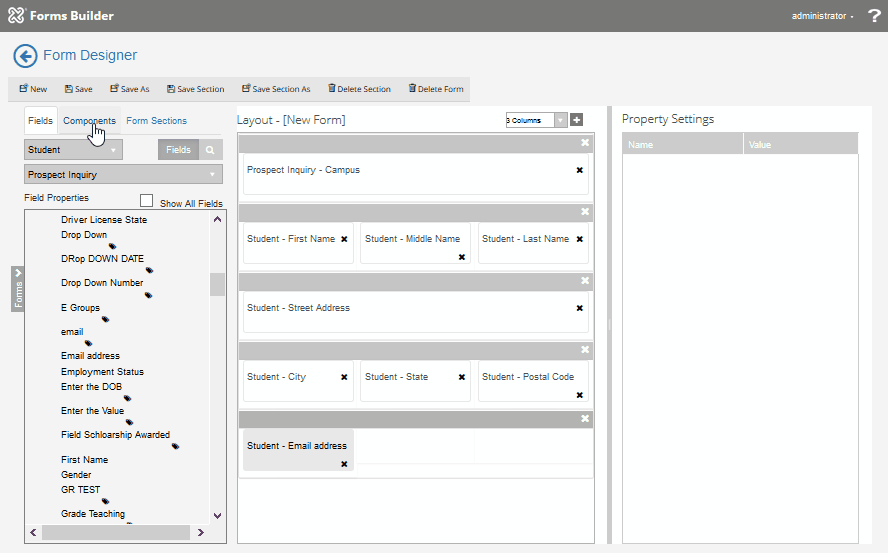Screen dimensions: 888x553
Task: Click the plus icon to add a row
Action: (577, 120)
